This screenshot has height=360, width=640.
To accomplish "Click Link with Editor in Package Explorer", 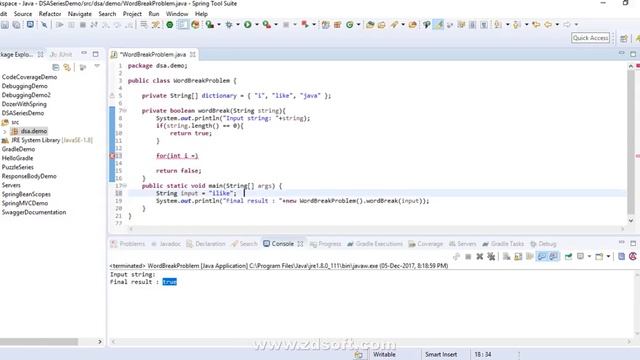I will click(67, 67).
